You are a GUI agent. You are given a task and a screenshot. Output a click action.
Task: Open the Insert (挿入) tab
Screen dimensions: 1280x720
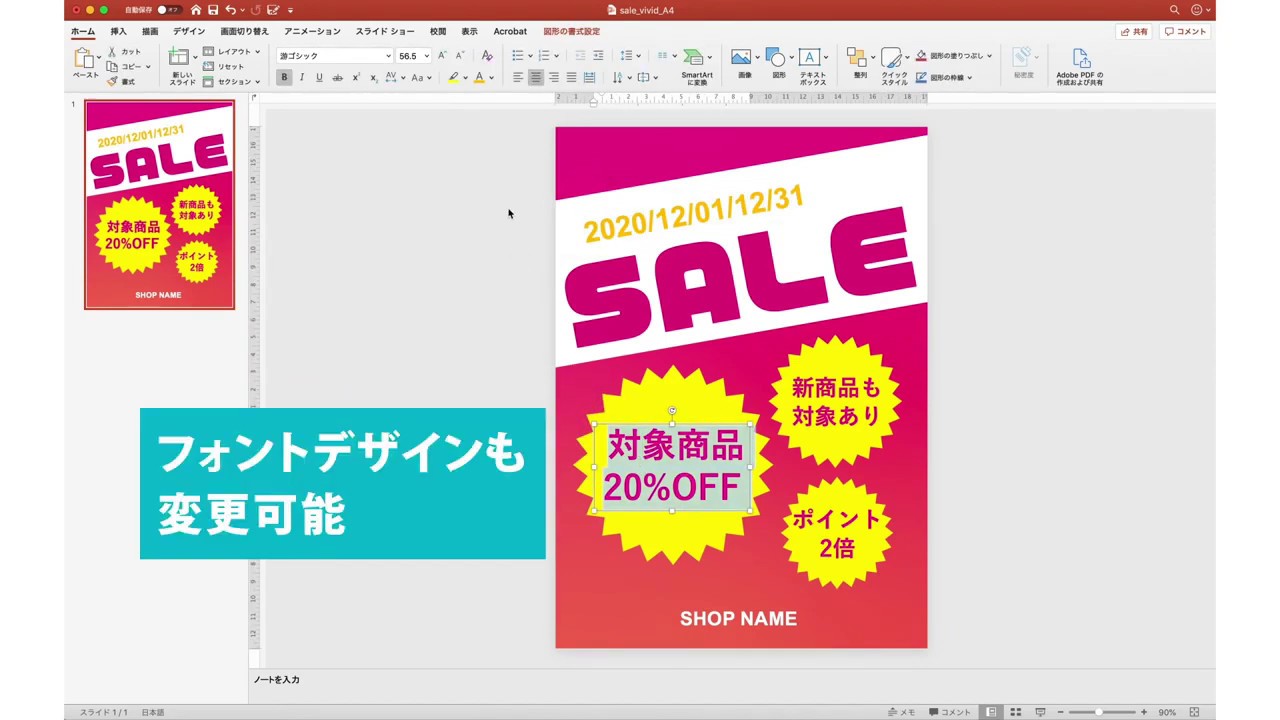tap(118, 32)
